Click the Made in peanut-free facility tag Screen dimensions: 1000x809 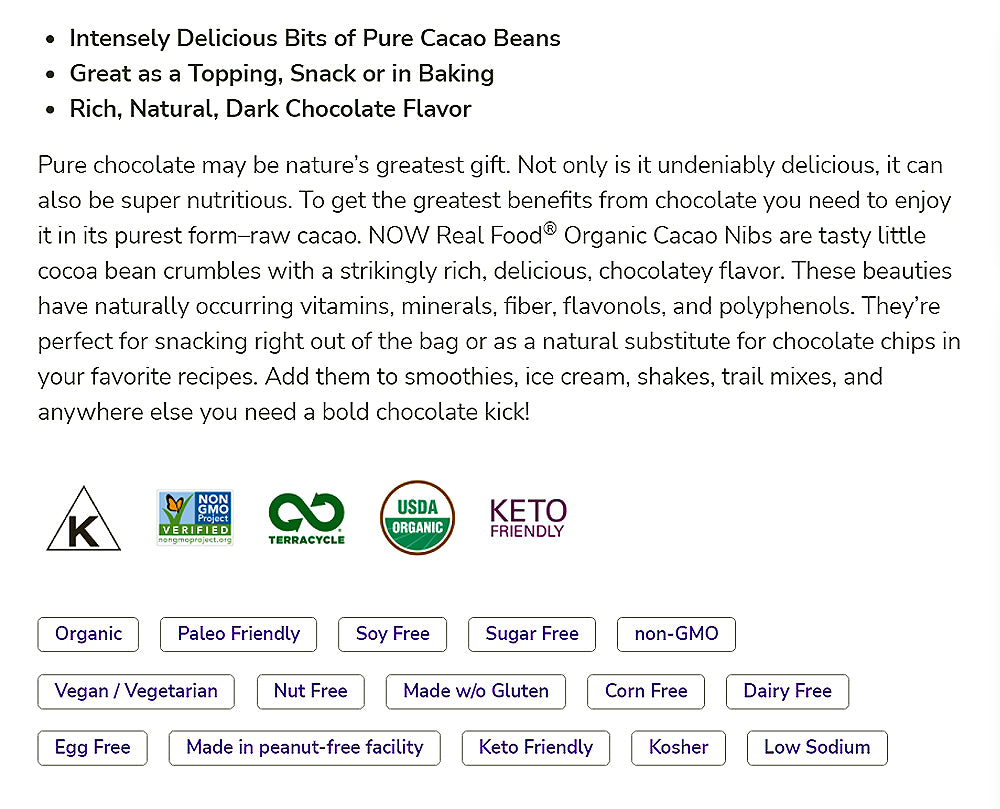(x=305, y=747)
